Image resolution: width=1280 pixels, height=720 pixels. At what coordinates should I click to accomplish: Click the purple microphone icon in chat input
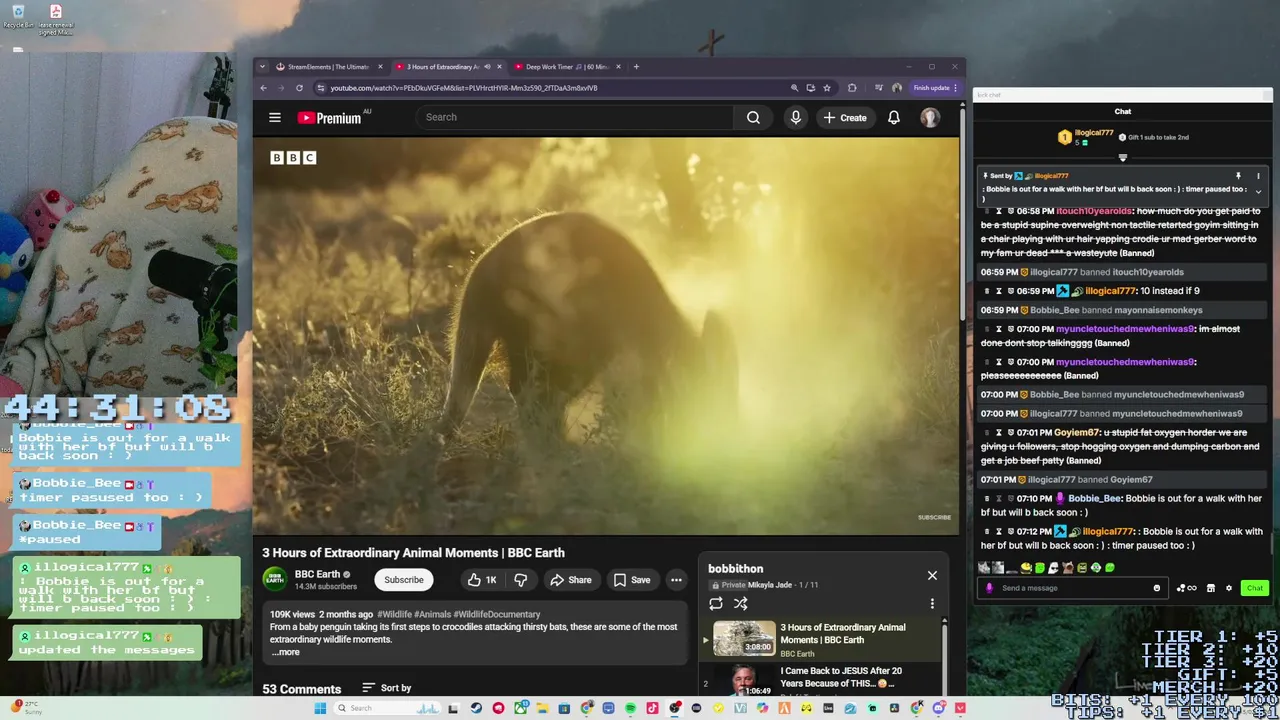pyautogui.click(x=989, y=588)
